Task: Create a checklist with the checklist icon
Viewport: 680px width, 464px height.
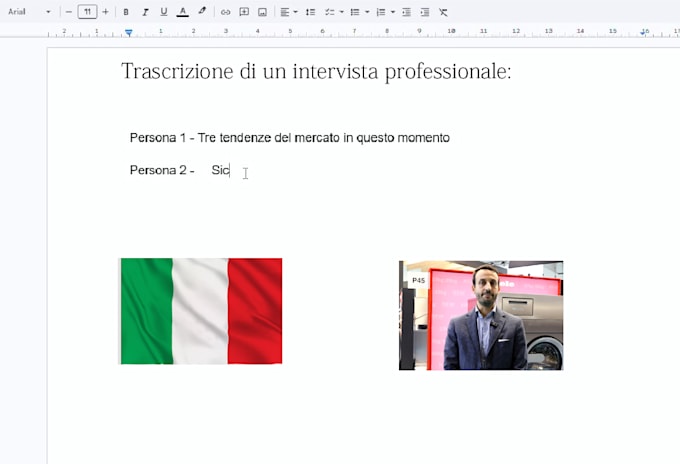Action: pos(330,12)
